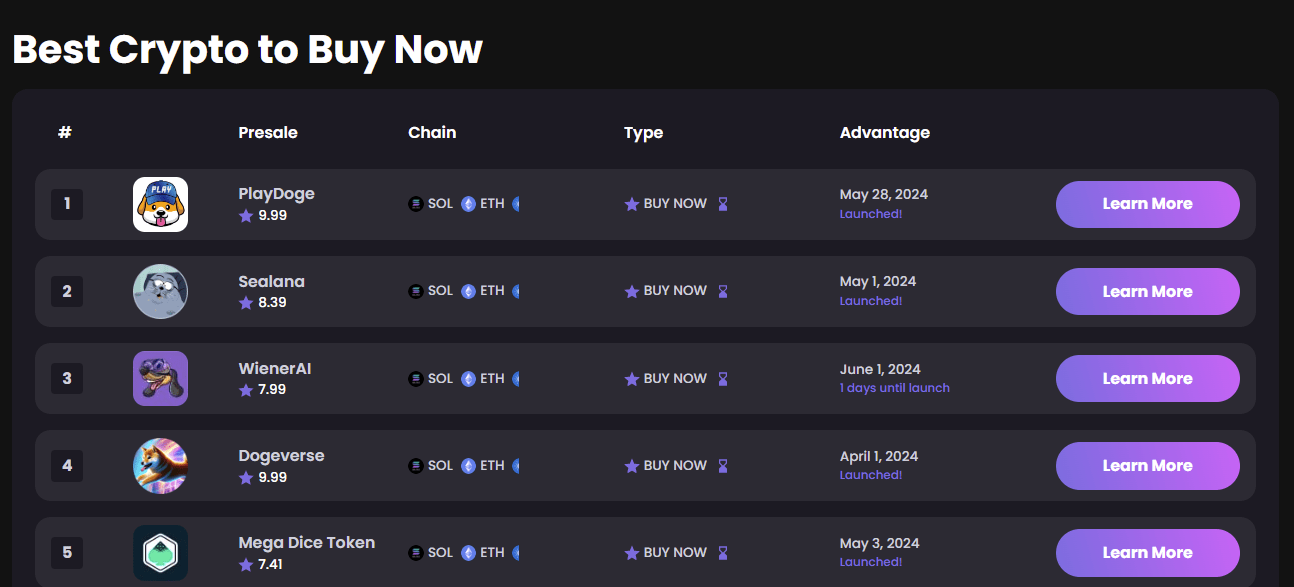This screenshot has height=587, width=1294.
Task: Click the BUY NOW star icon for PlayDoge
Action: pos(631,204)
